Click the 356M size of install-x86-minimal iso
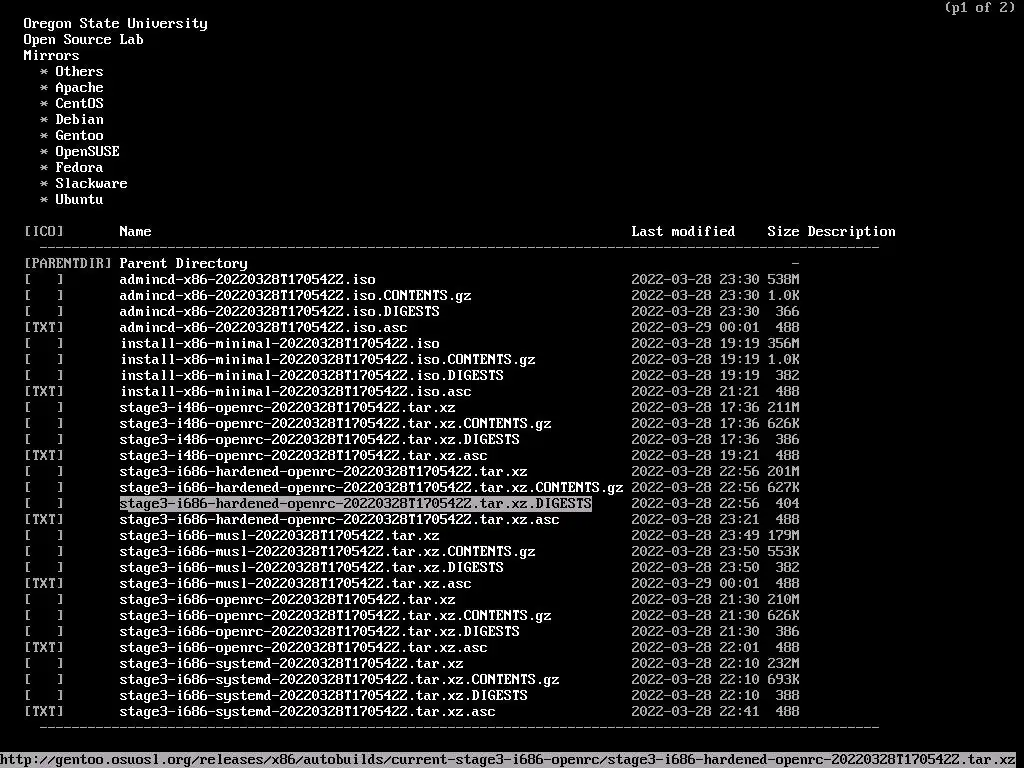This screenshot has width=1024, height=768. click(783, 344)
